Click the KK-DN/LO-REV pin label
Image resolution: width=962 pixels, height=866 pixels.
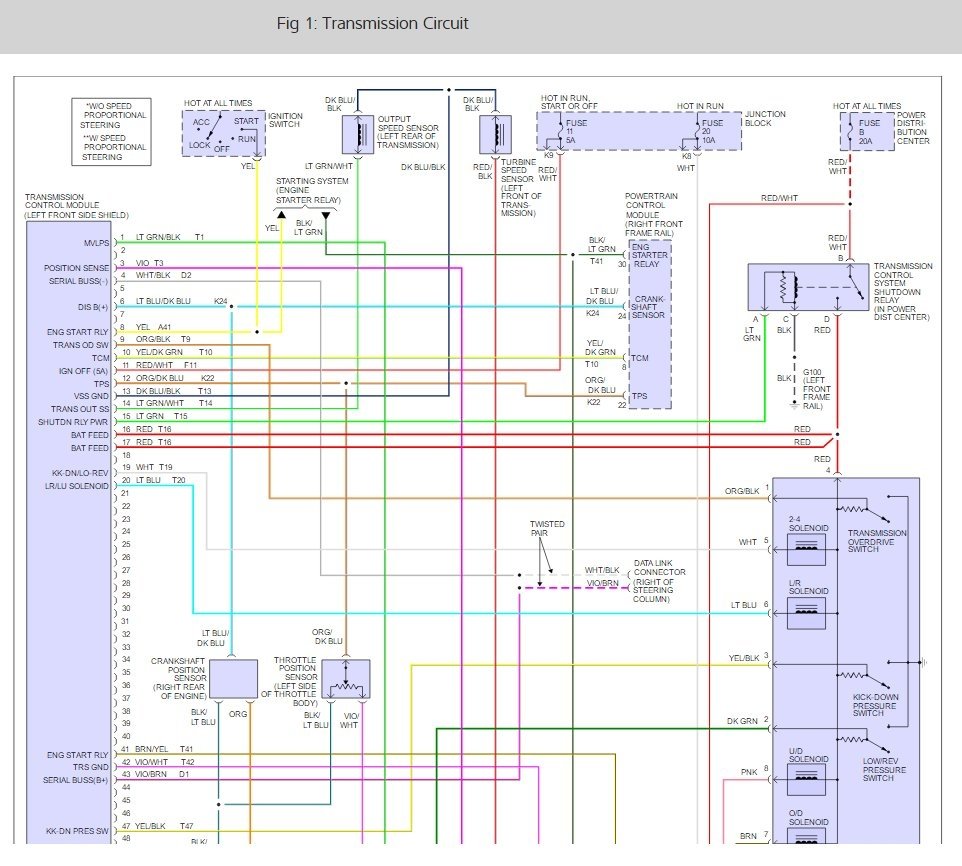point(80,473)
